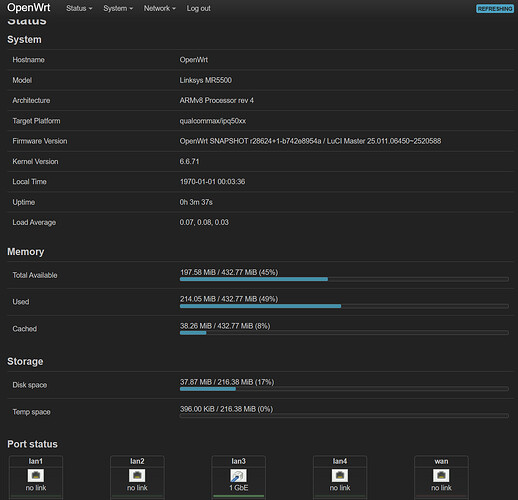518x500 pixels.
Task: Click the Disk space usage bar
Action: [344, 389]
